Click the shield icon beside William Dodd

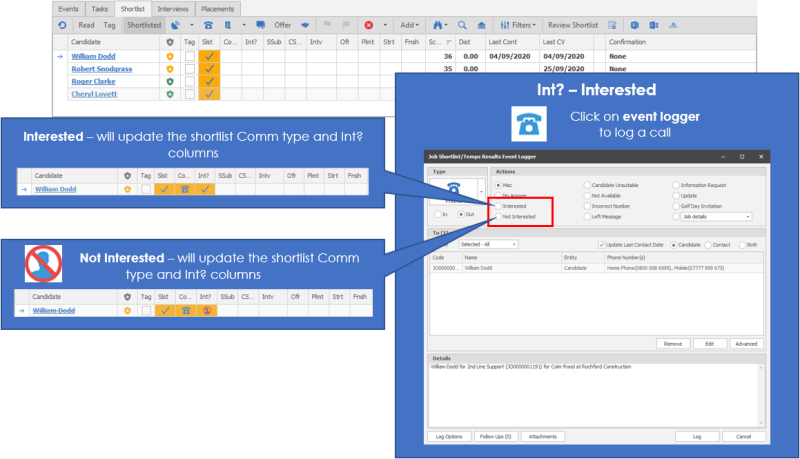coord(170,57)
